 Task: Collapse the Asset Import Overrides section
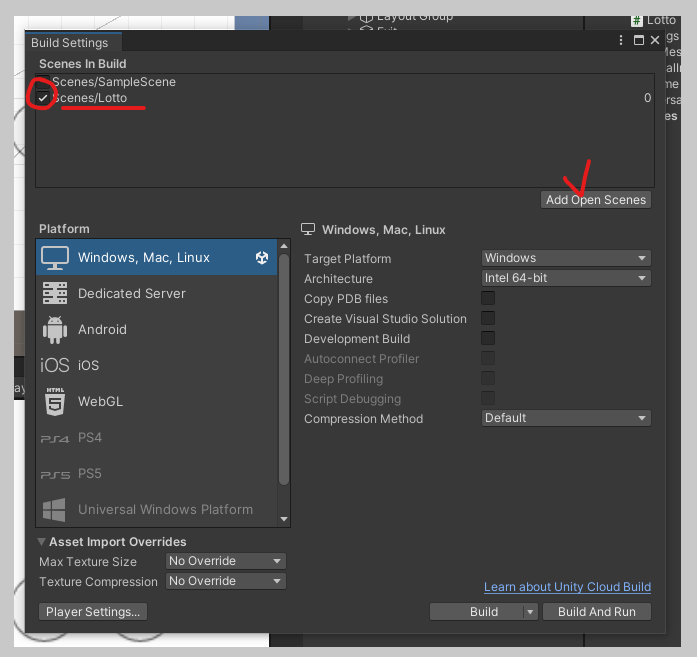[42, 541]
